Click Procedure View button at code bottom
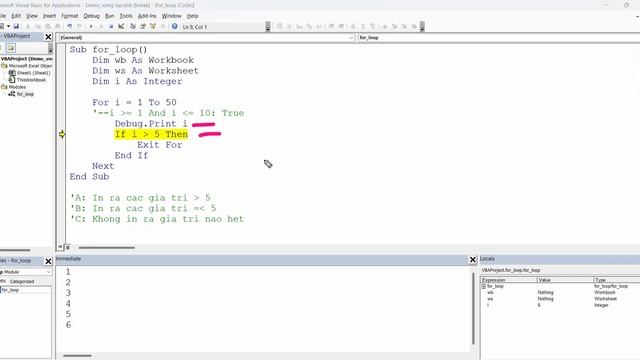 point(60,247)
